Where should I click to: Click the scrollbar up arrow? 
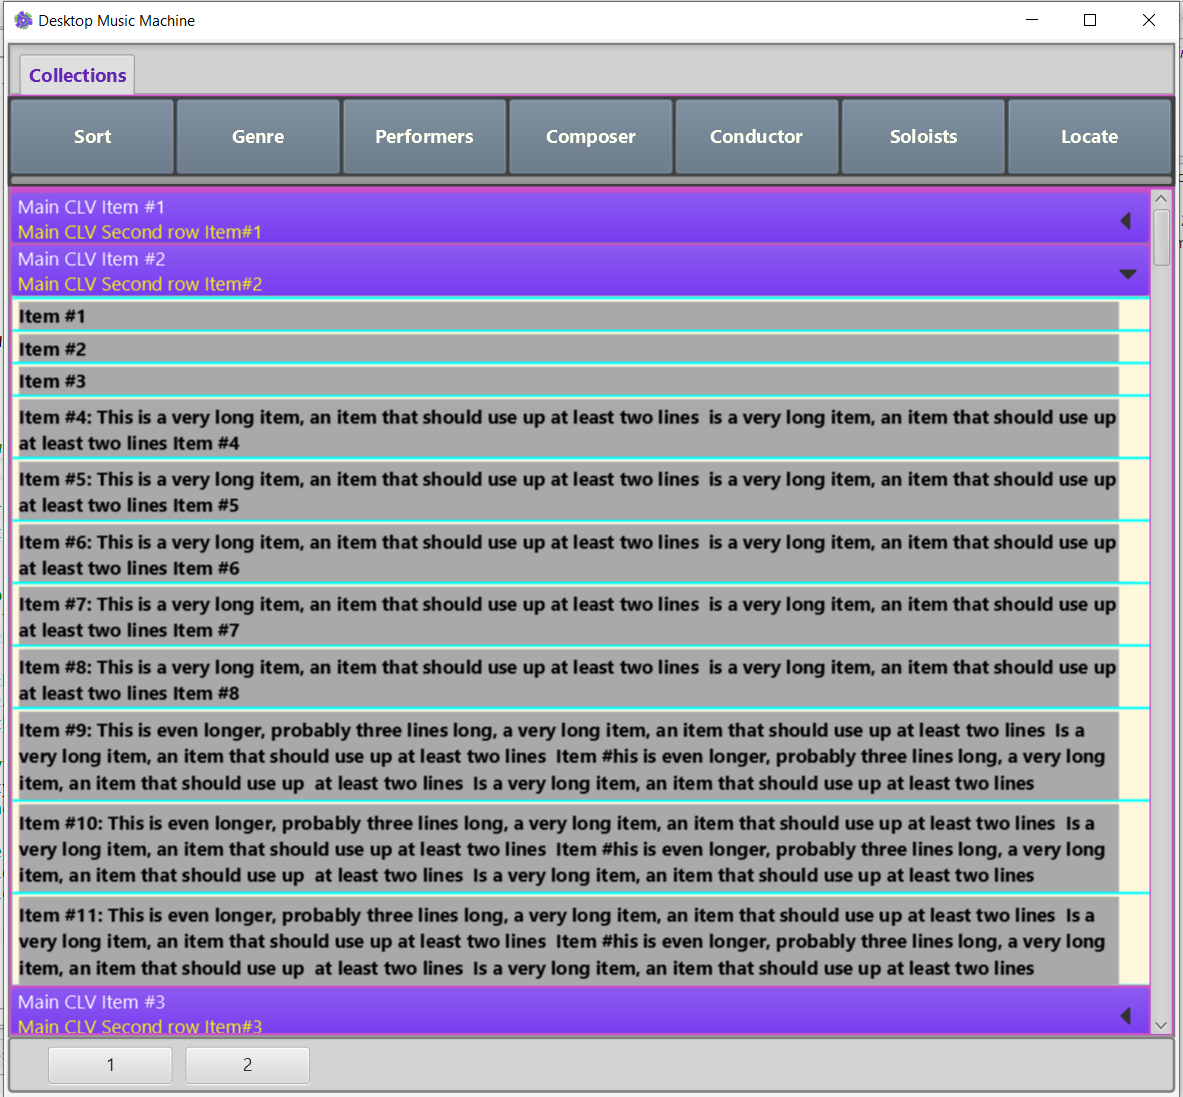tap(1161, 199)
